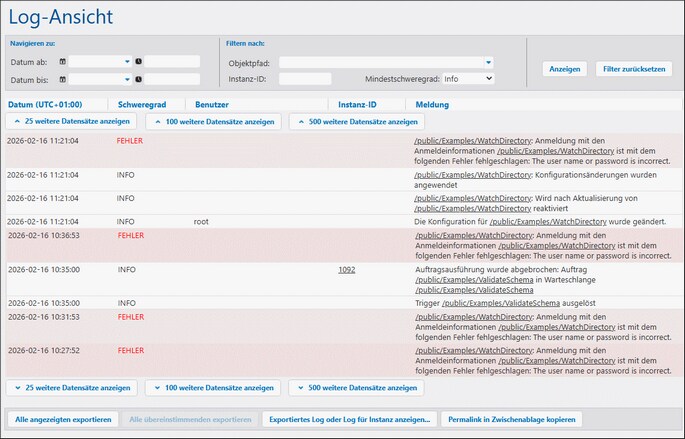Click the Benutzer column header
685x439 pixels.
pos(212,105)
